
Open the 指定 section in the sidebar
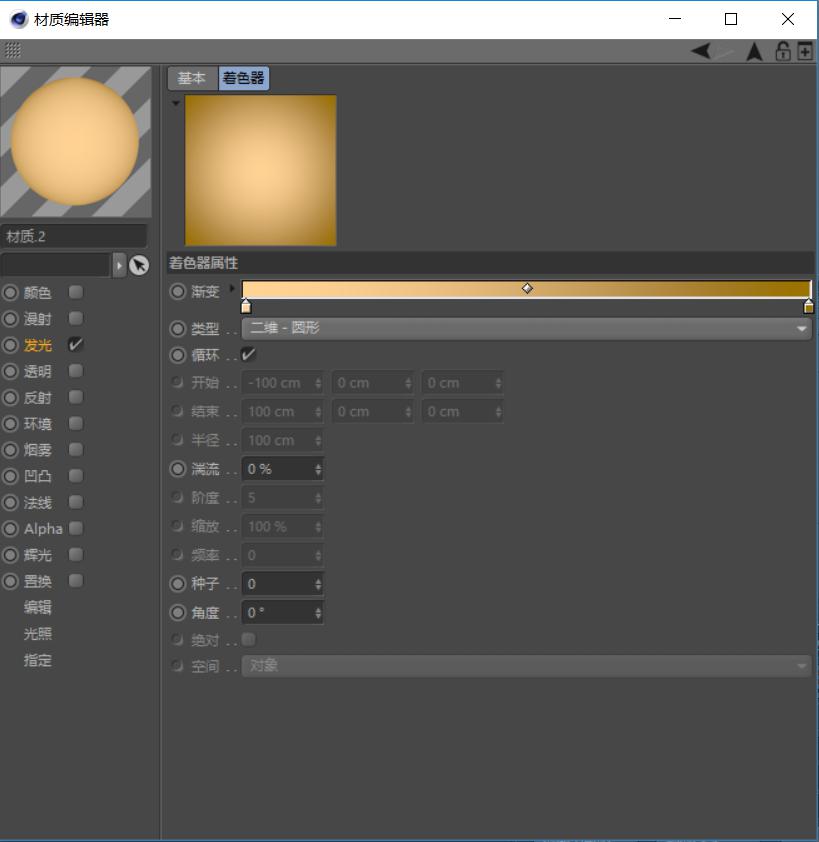[38, 660]
